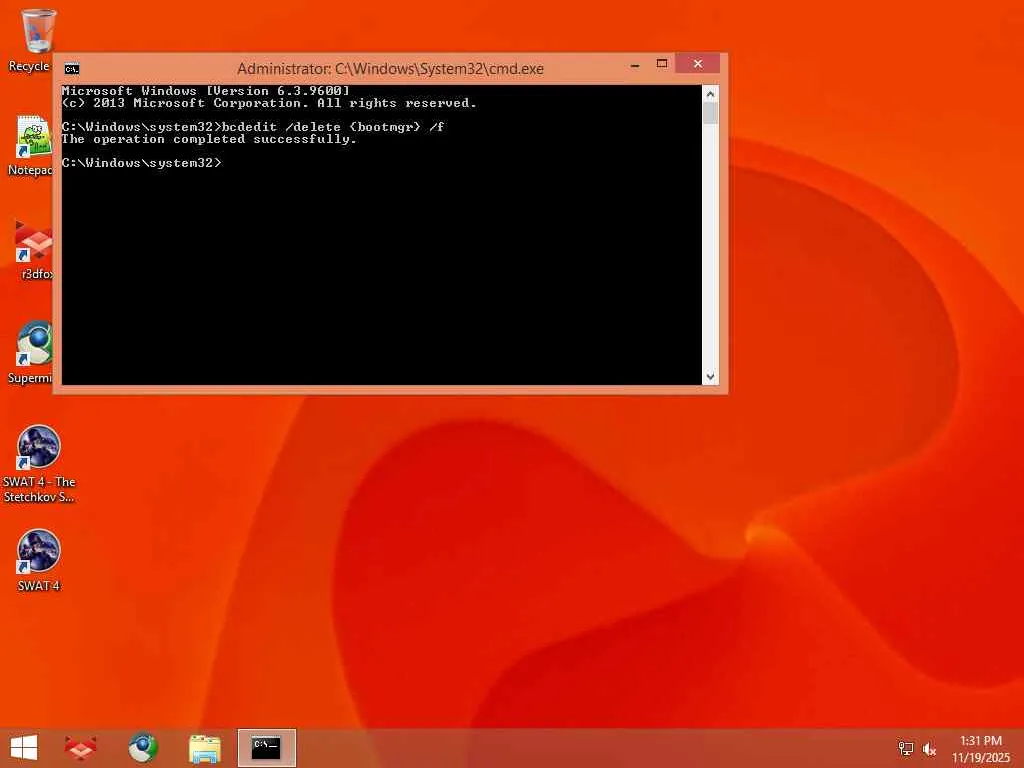Click the muted volume tray icon
The height and width of the screenshot is (768, 1024).
[929, 749]
